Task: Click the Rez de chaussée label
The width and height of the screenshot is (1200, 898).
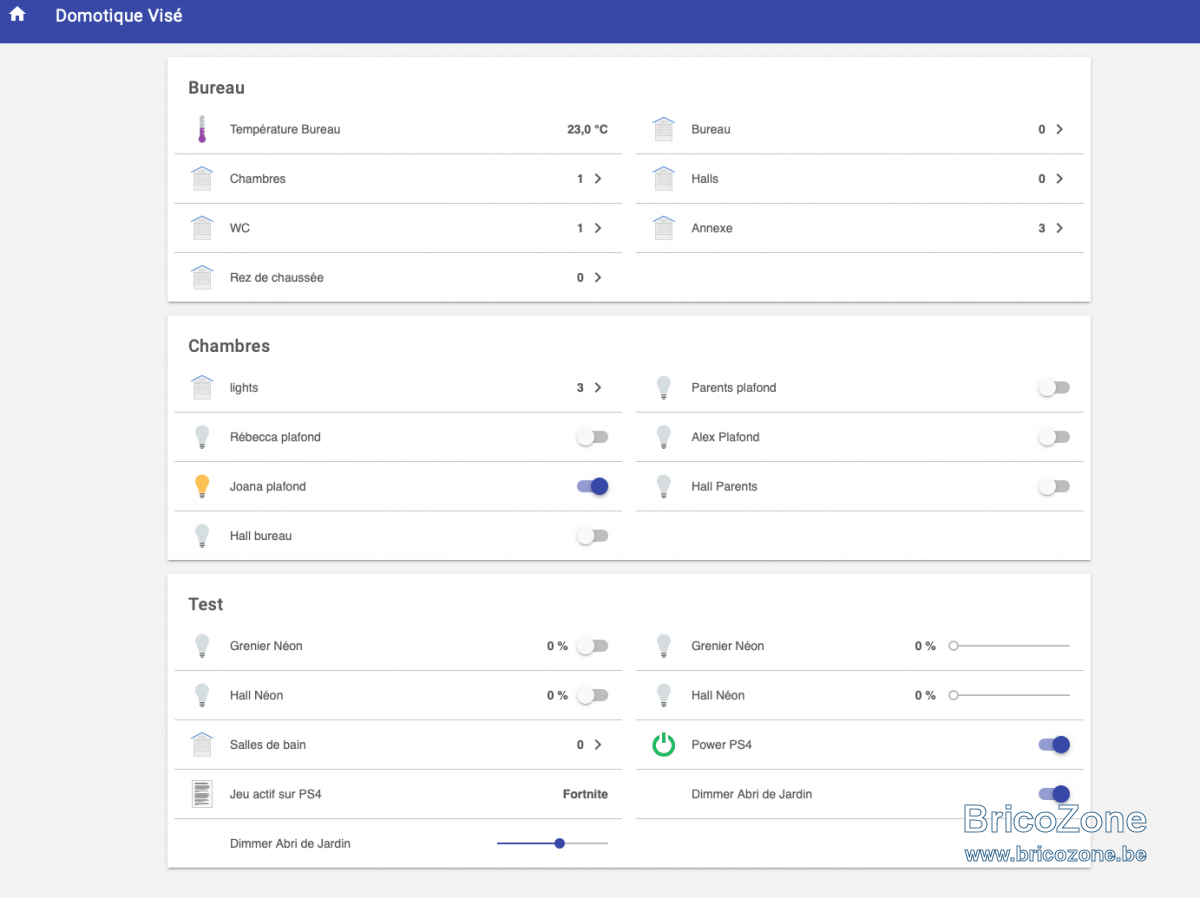Action: 277,277
